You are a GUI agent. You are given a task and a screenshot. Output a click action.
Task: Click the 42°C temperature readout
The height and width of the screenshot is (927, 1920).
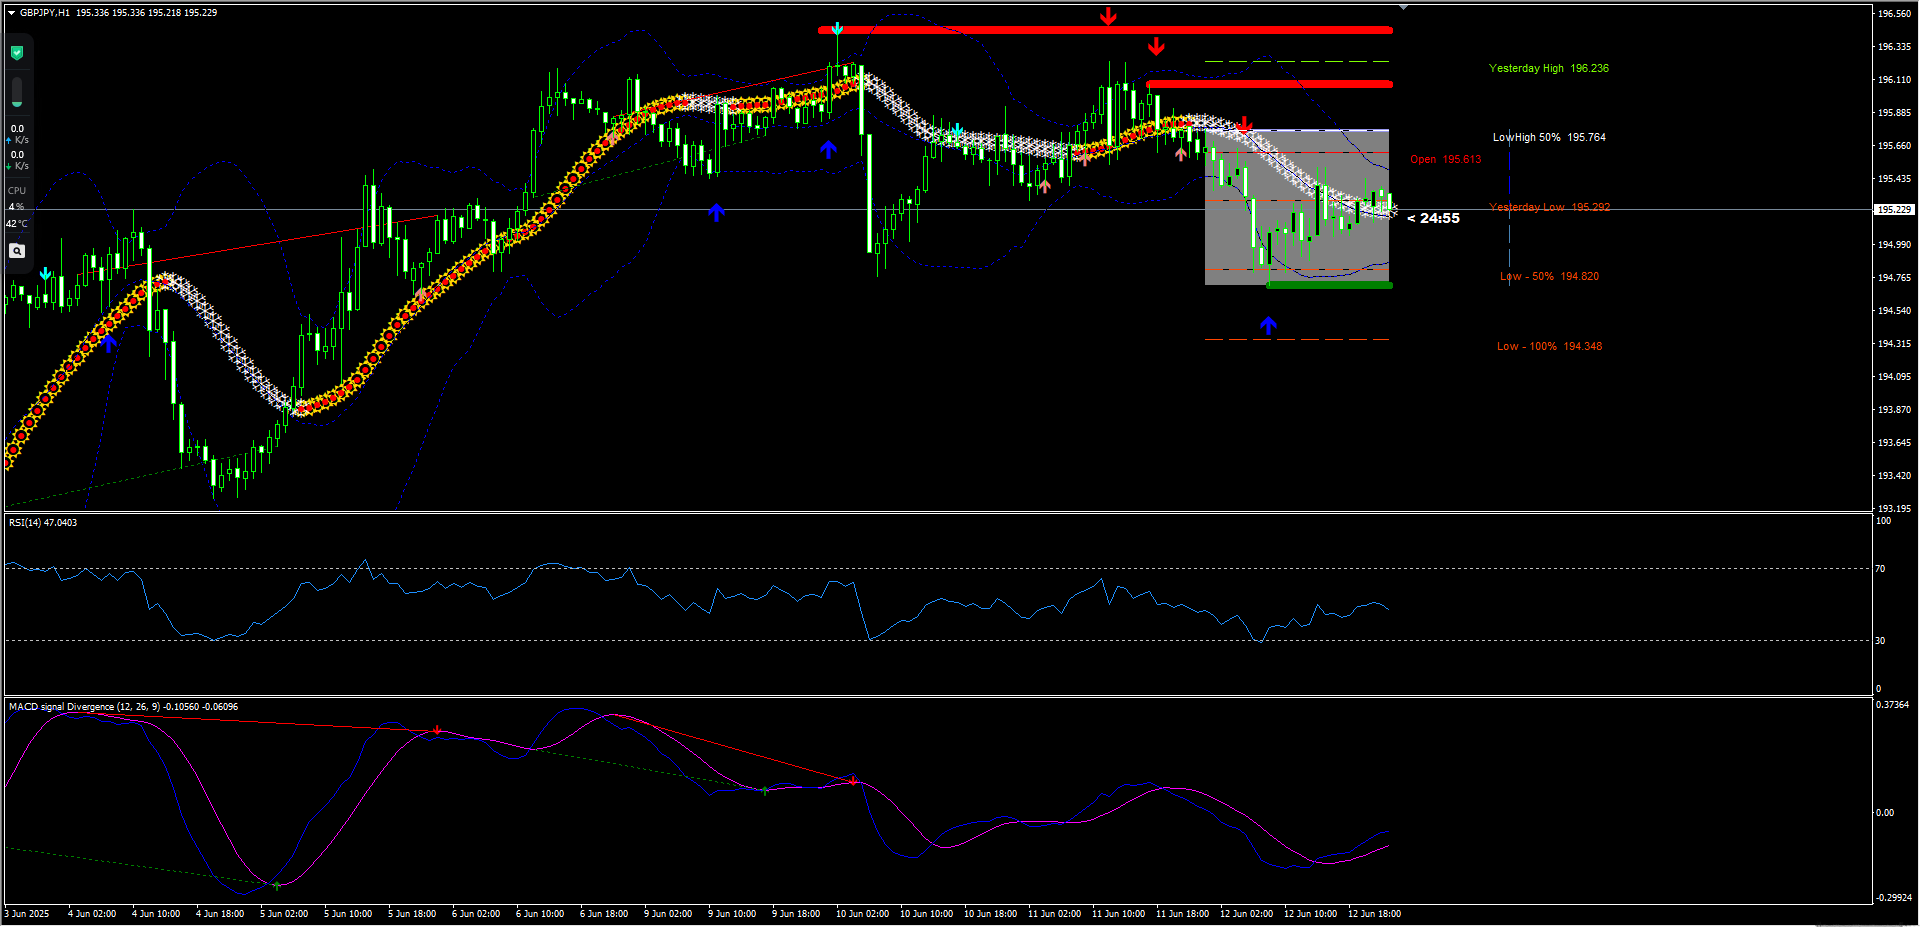tap(17, 224)
